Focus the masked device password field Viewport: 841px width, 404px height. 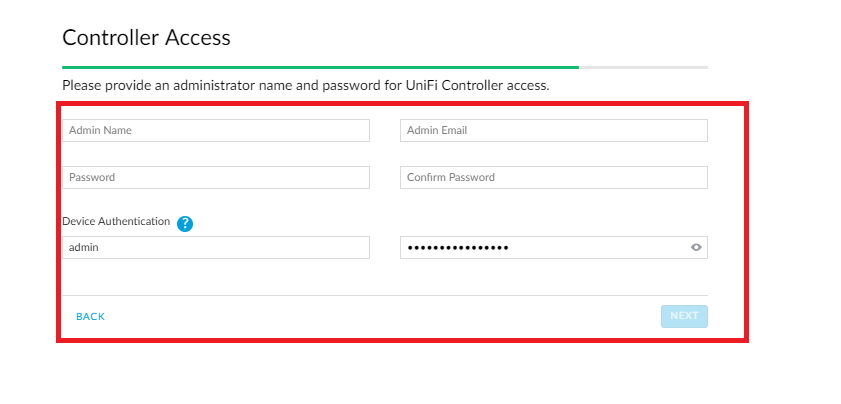[554, 247]
